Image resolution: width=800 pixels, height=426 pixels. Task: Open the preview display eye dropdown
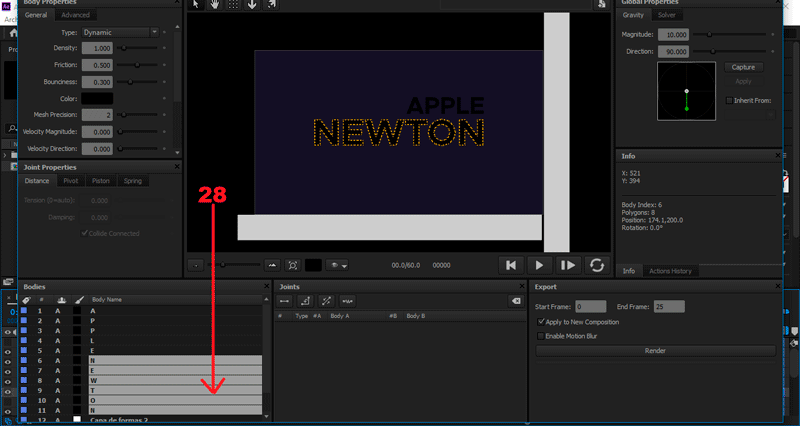tap(337, 265)
